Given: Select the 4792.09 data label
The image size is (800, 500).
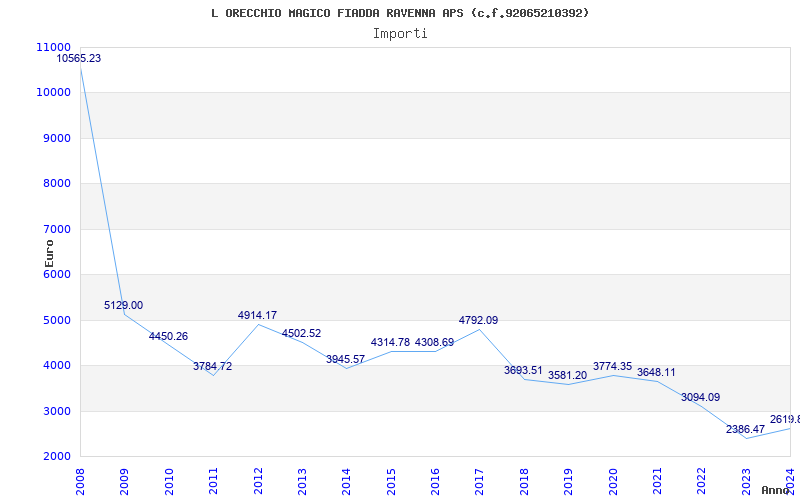Looking at the screenshot, I should point(479,320).
